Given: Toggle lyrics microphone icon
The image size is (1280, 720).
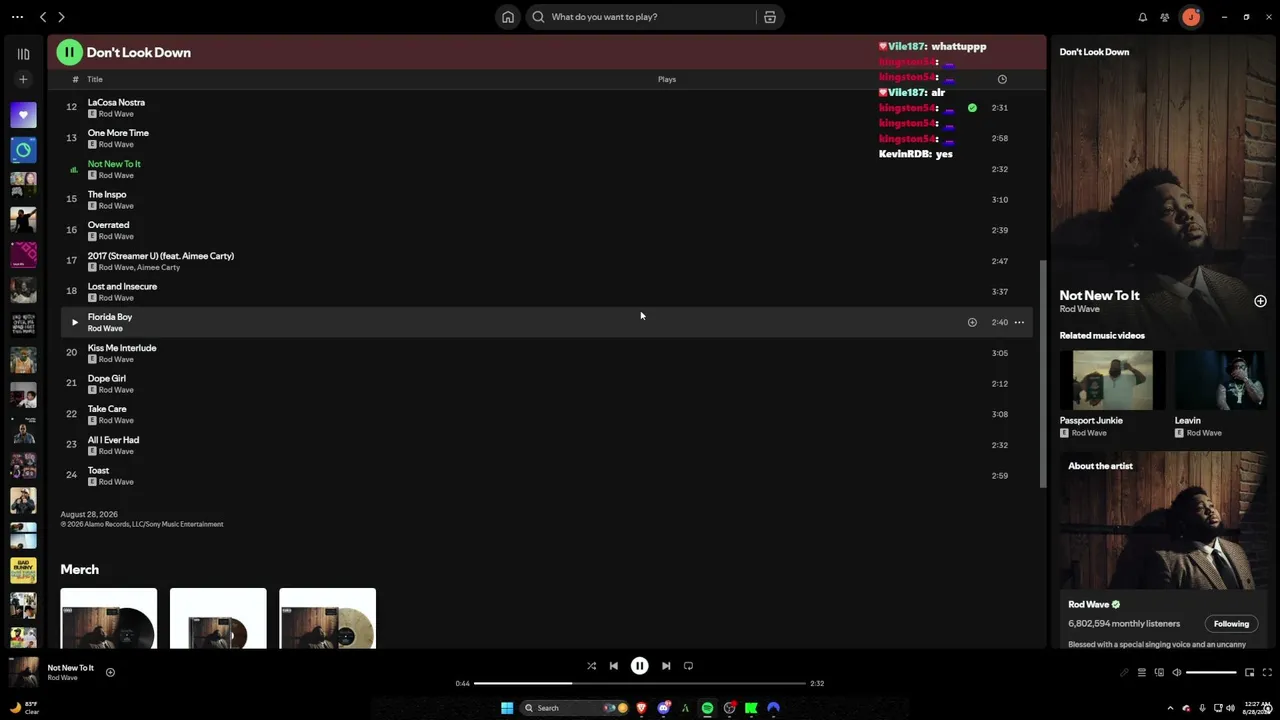Looking at the screenshot, I should [x=1124, y=673].
